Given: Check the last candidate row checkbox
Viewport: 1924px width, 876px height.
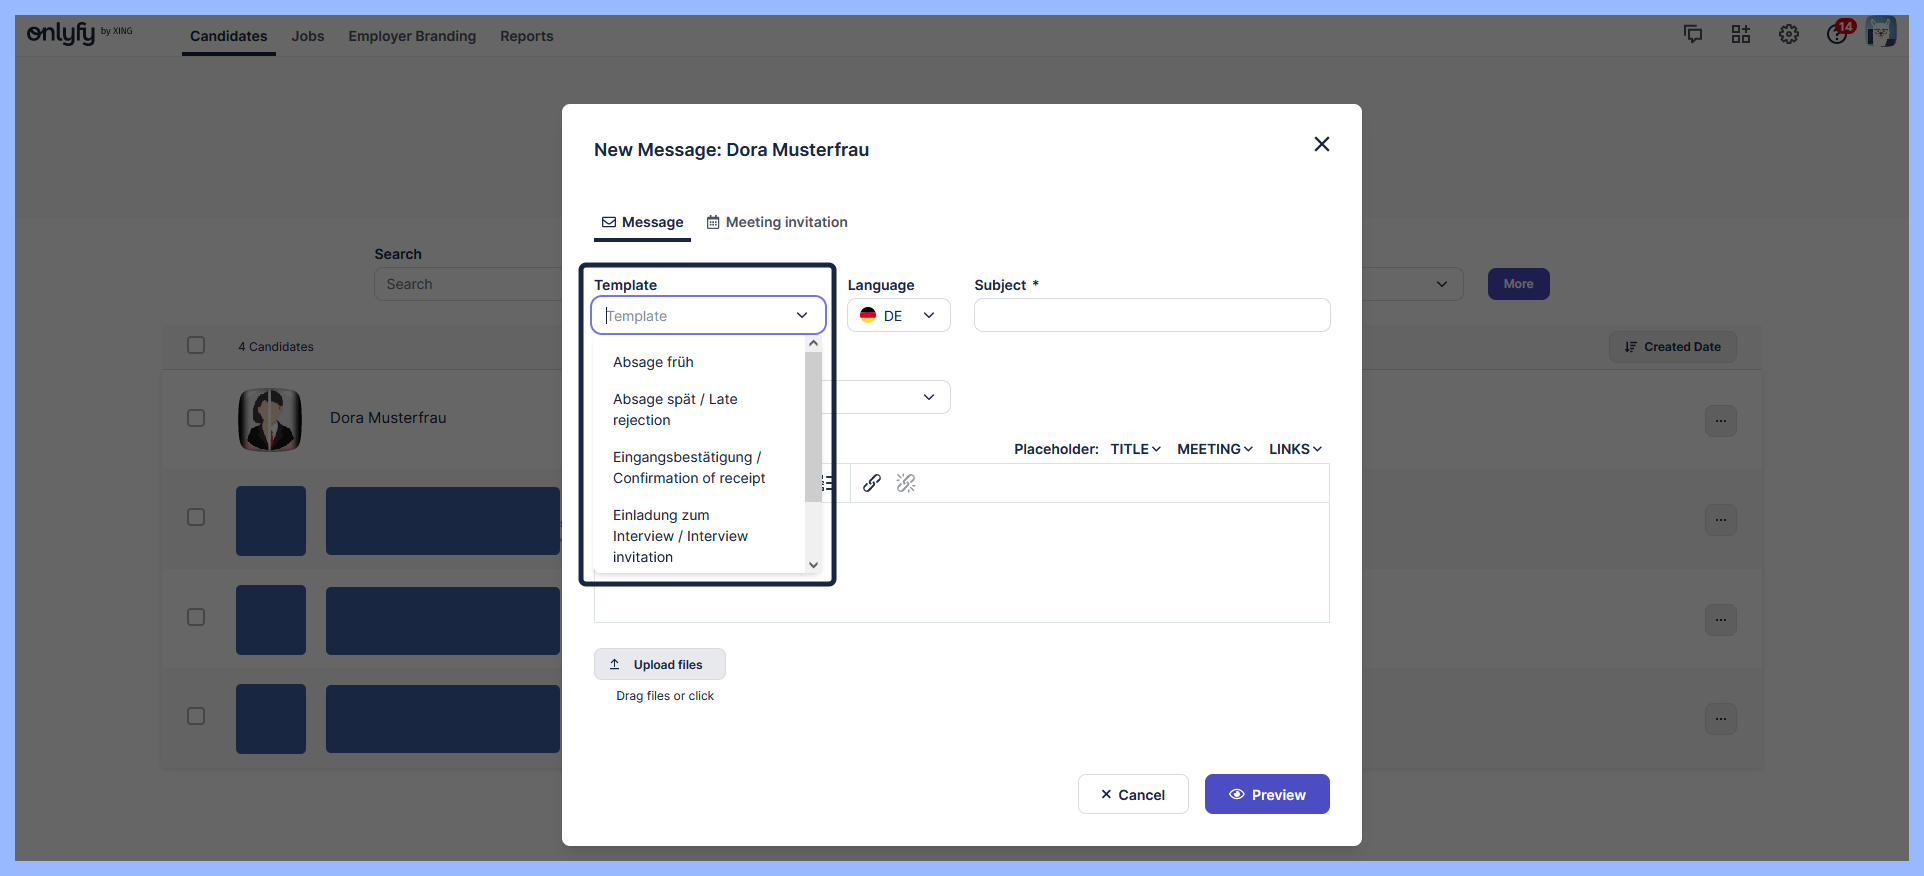Looking at the screenshot, I should tap(196, 716).
